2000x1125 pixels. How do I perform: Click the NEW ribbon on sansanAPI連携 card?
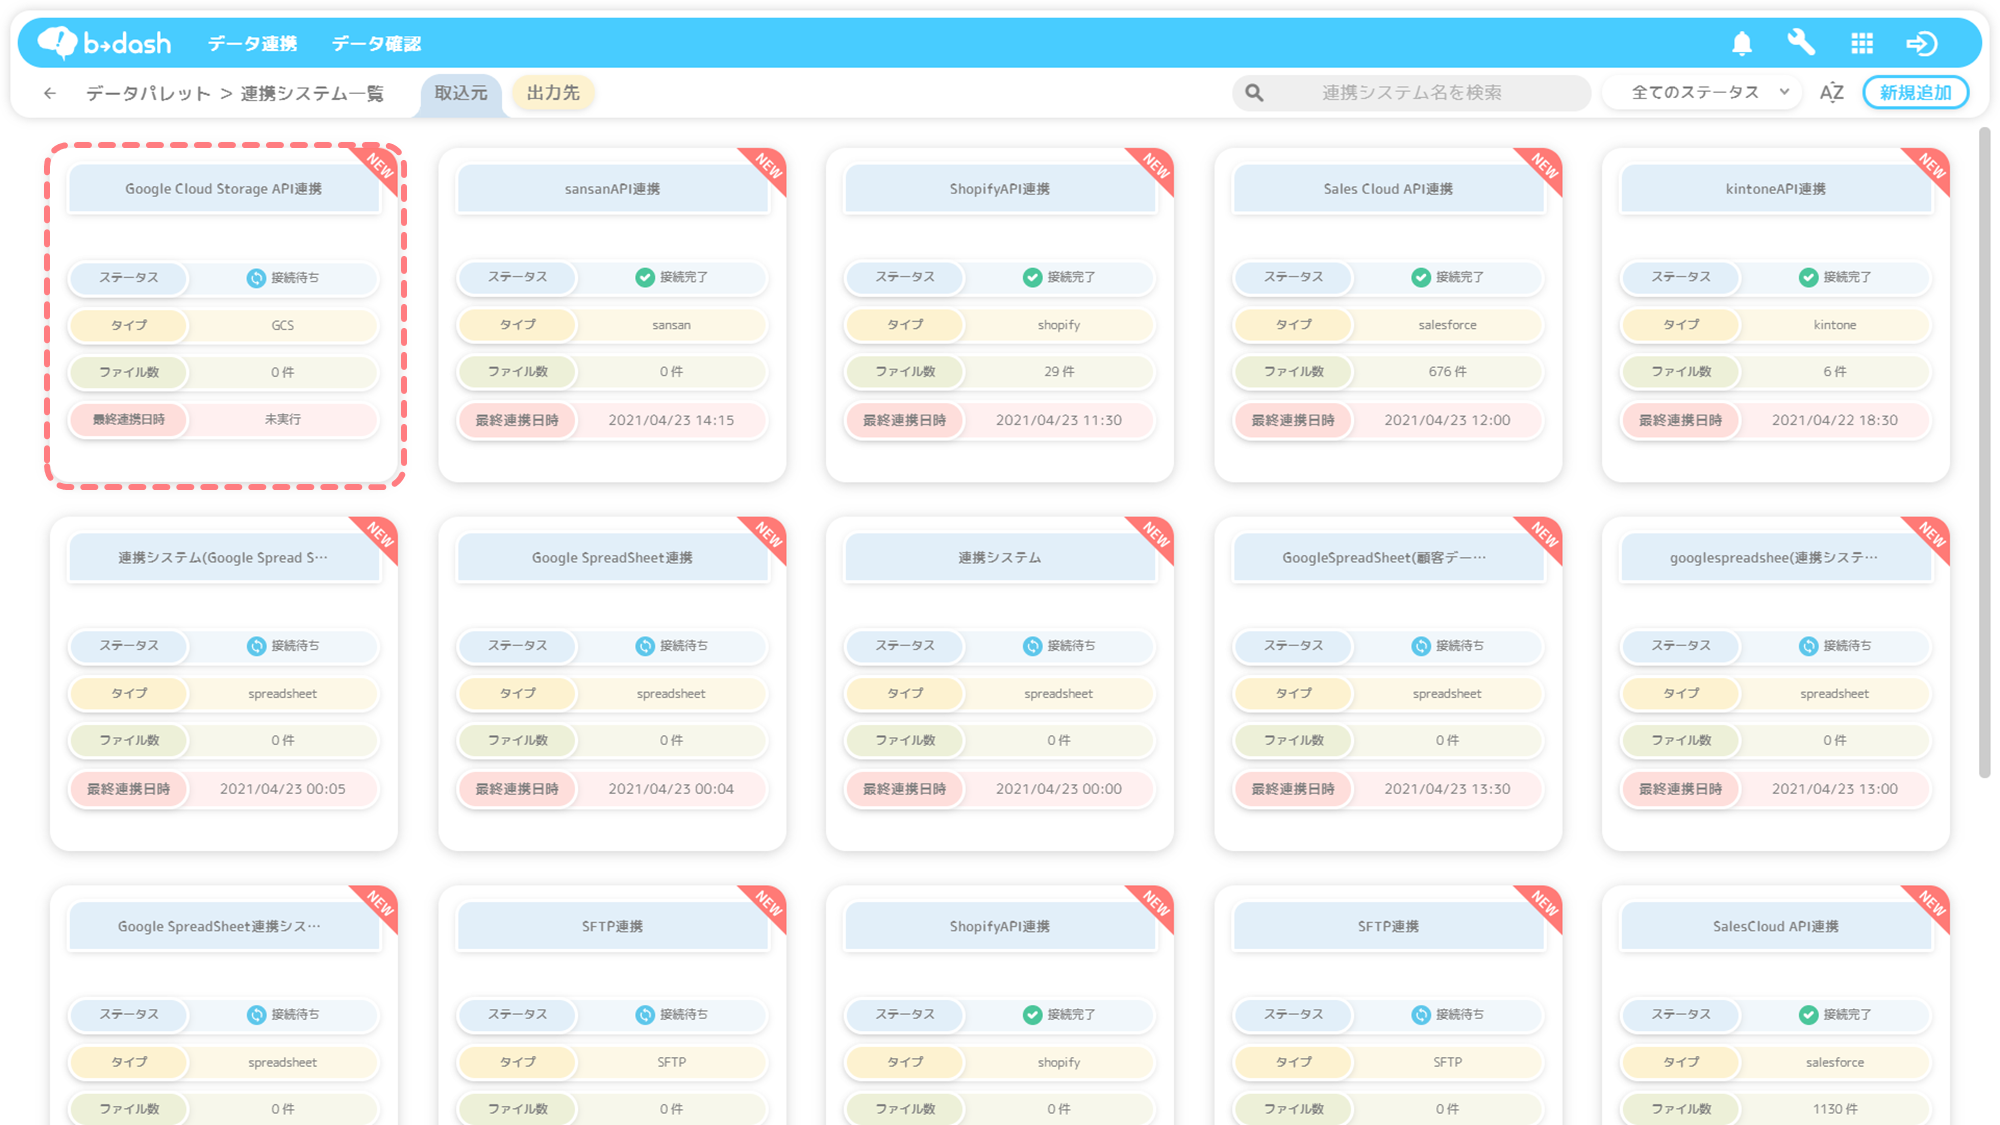pyautogui.click(x=767, y=167)
